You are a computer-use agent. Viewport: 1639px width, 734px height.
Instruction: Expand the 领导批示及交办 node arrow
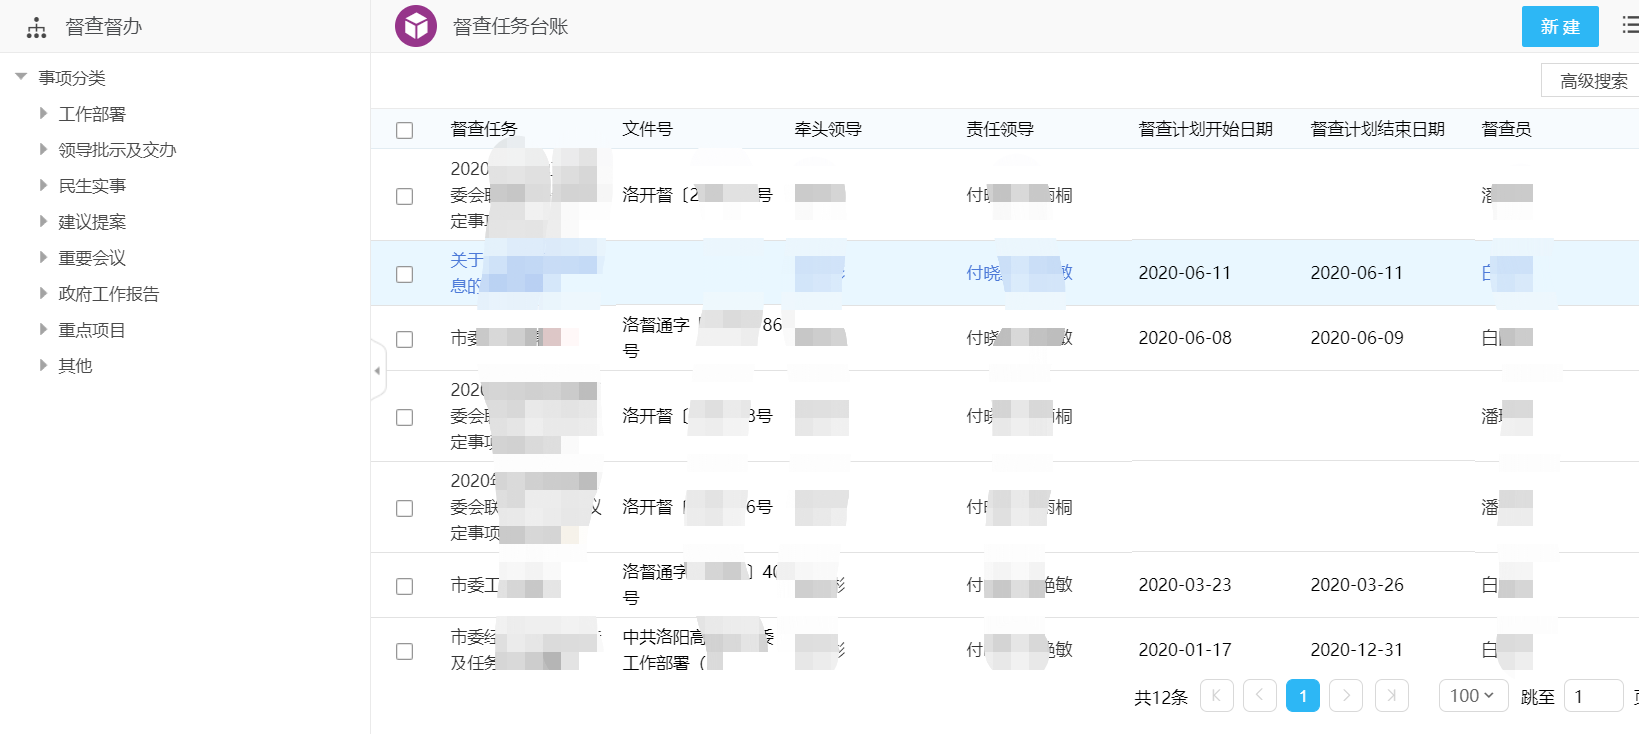tap(43, 149)
